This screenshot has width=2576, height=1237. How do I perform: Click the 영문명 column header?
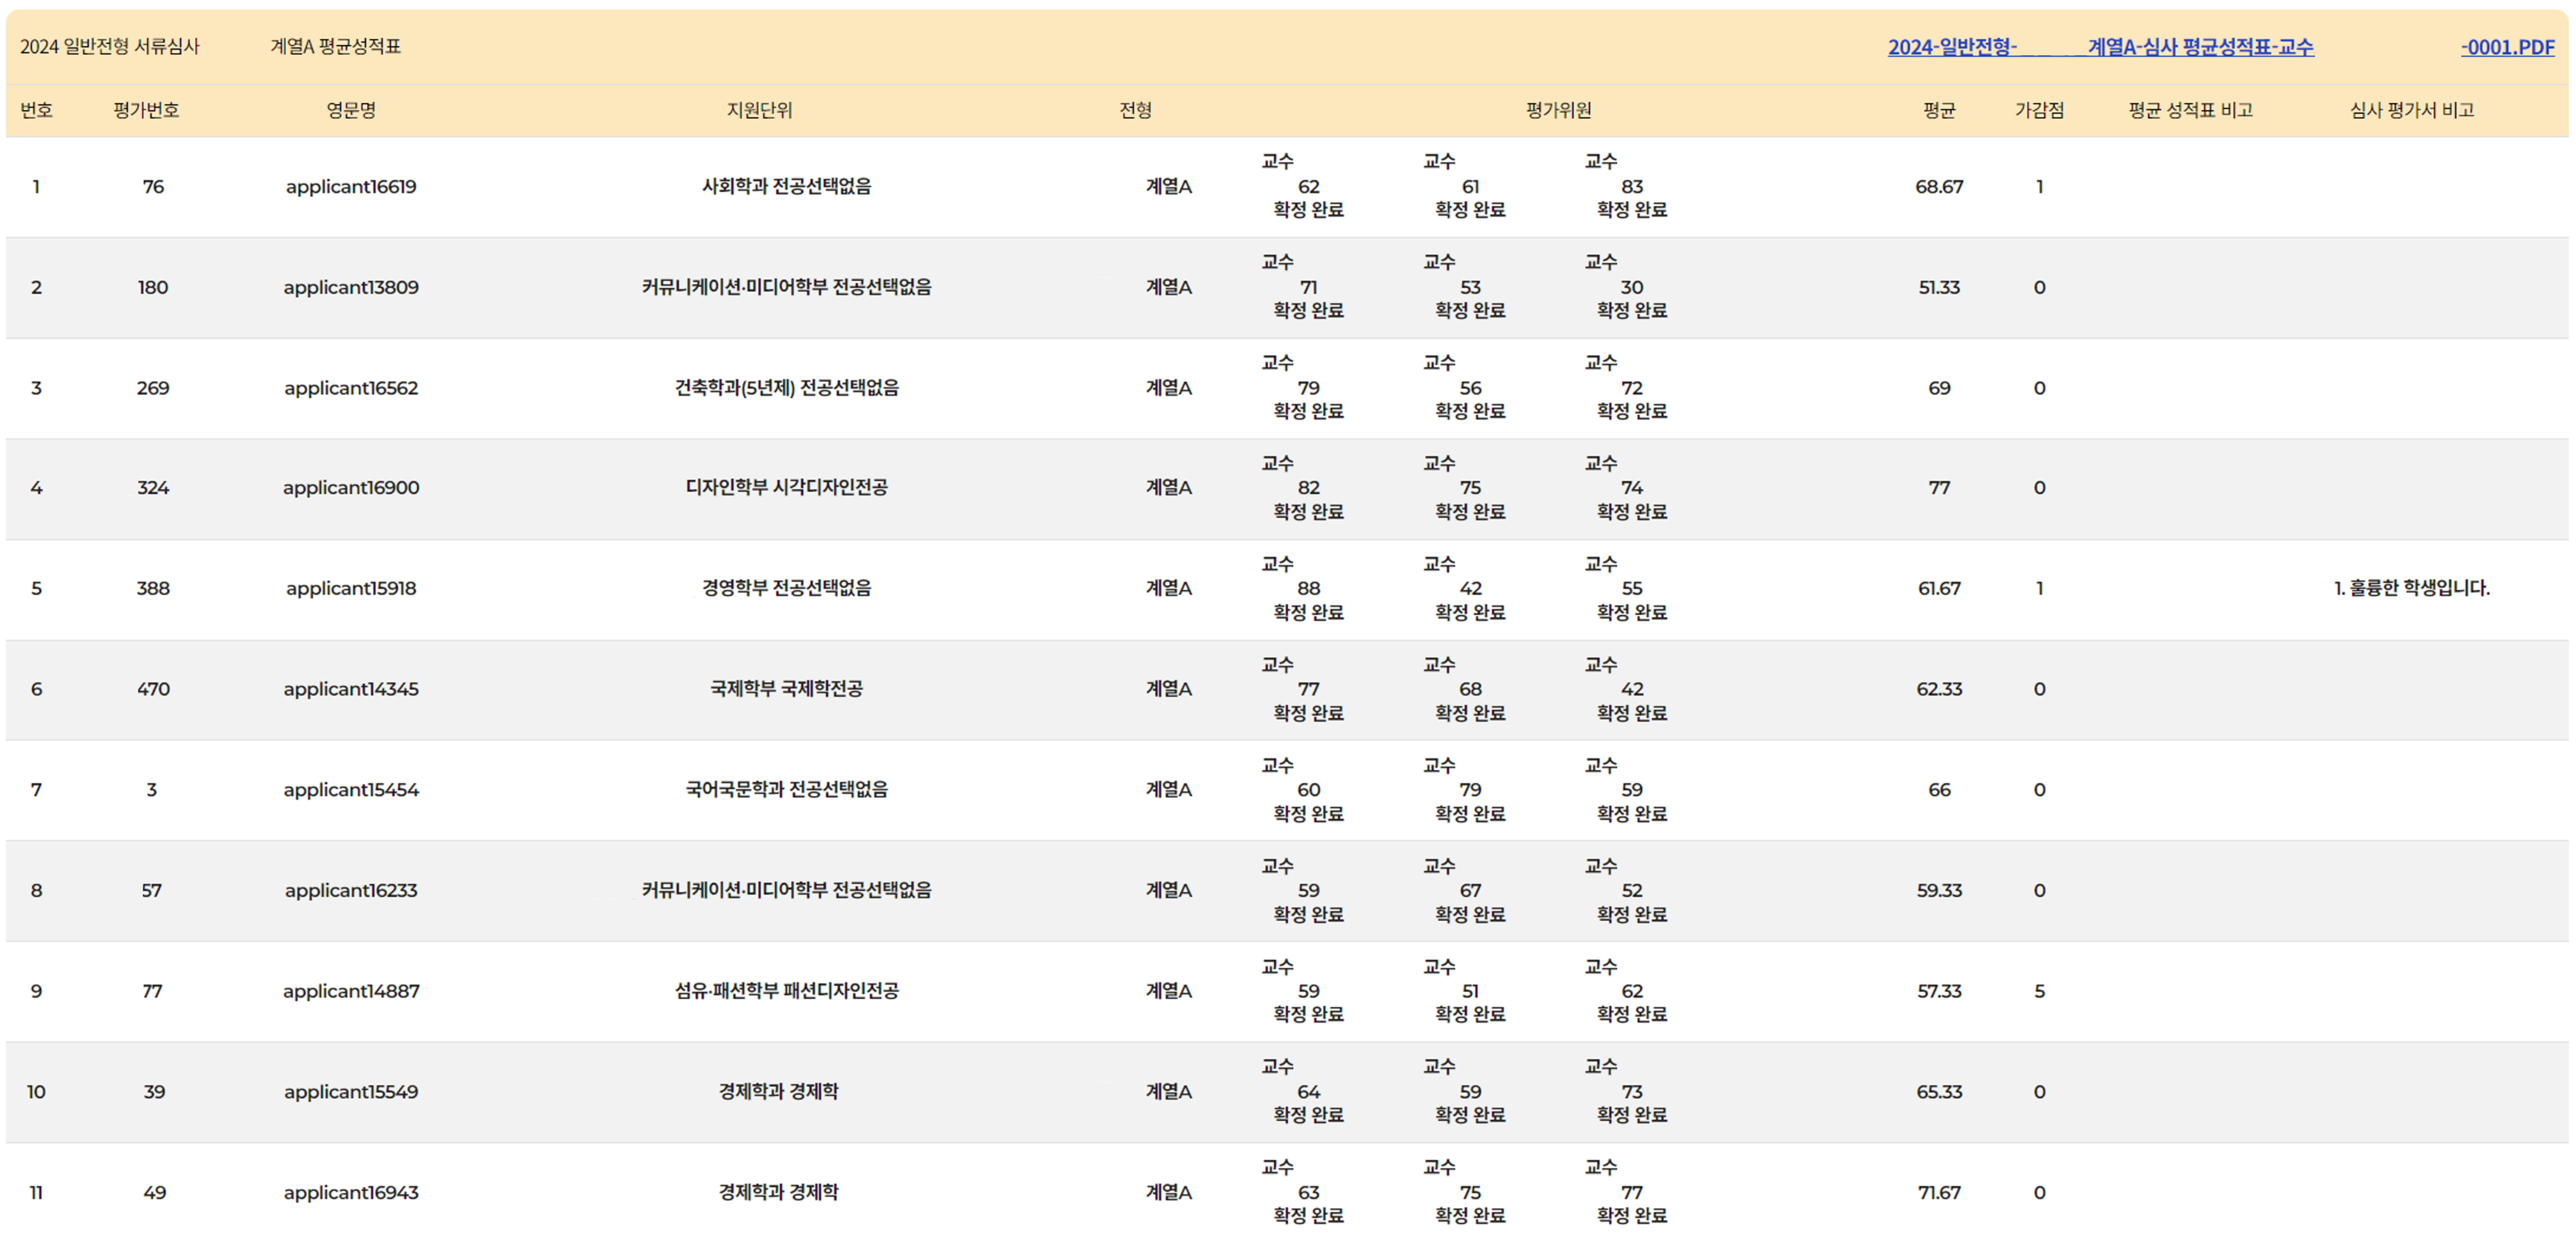(x=351, y=110)
